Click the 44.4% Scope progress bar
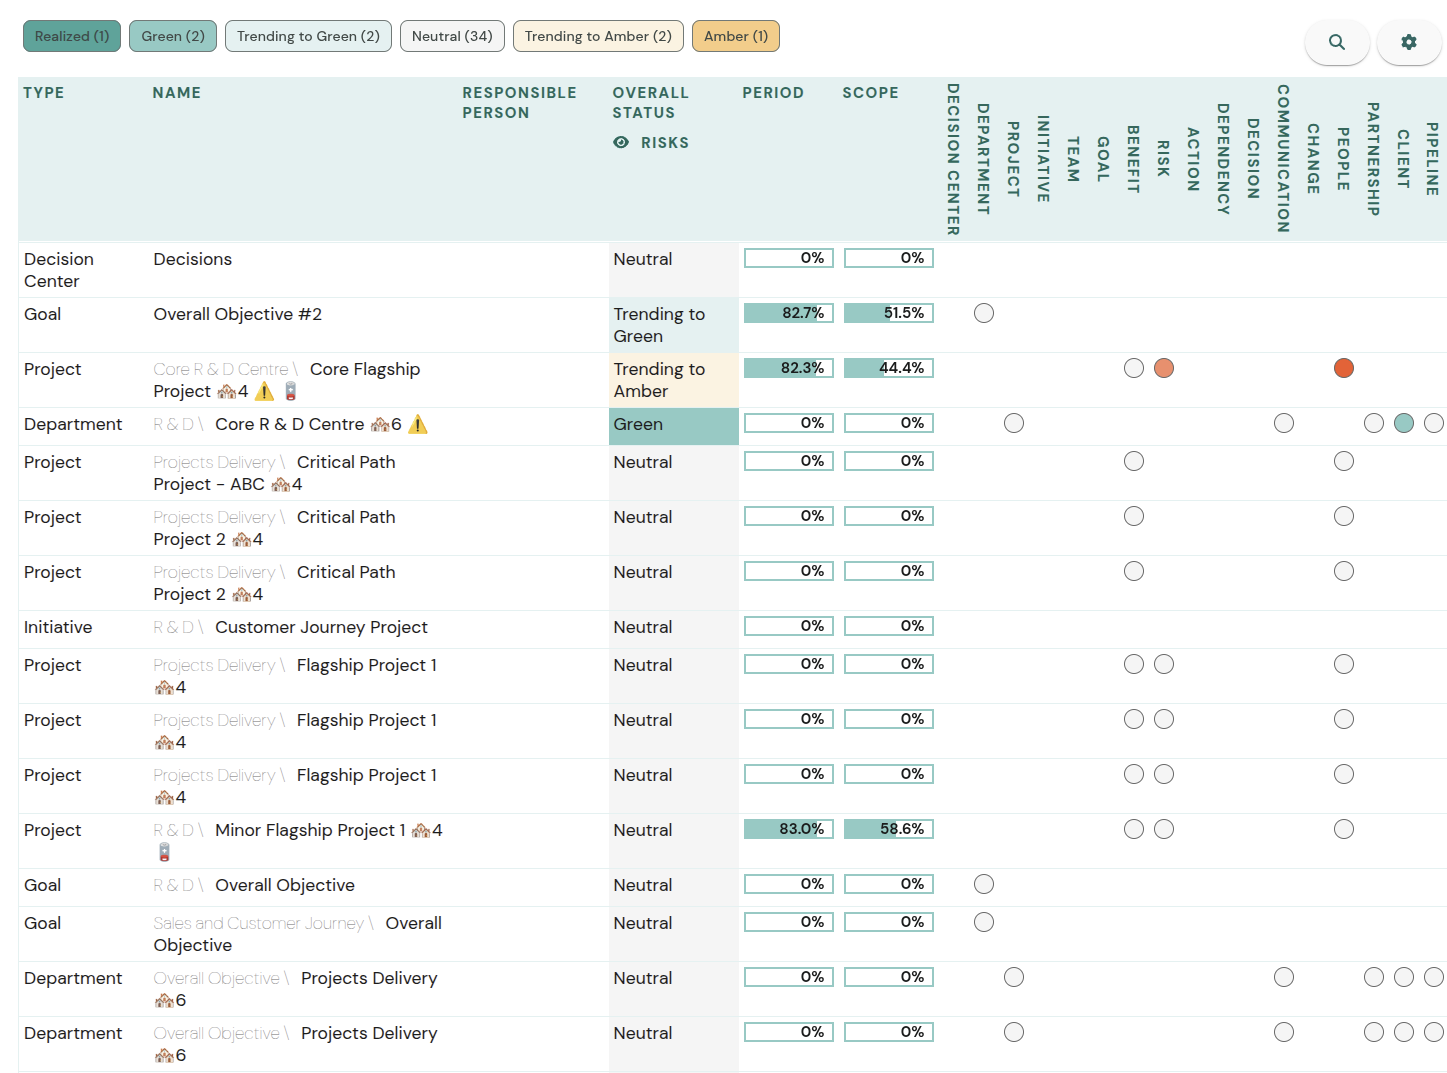1447x1073 pixels. coord(889,368)
